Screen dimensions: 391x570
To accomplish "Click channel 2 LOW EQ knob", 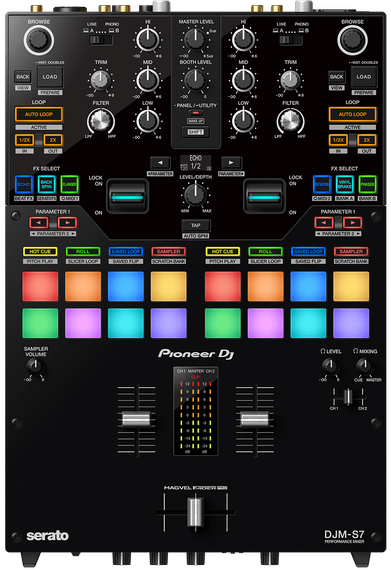I will point(243,121).
